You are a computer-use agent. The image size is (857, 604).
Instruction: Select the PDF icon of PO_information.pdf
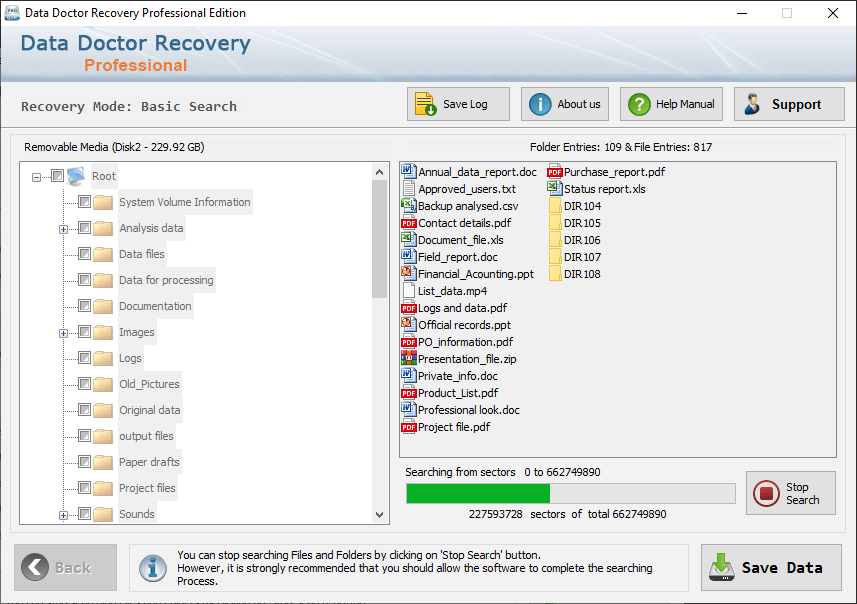408,342
